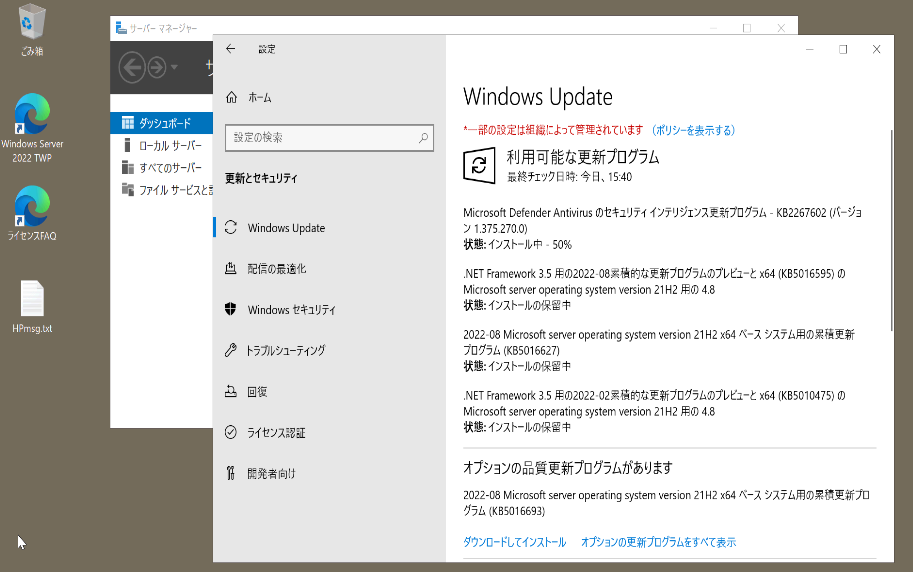
Task: Click the トラブルシューティング wrench icon
Action: [231, 350]
